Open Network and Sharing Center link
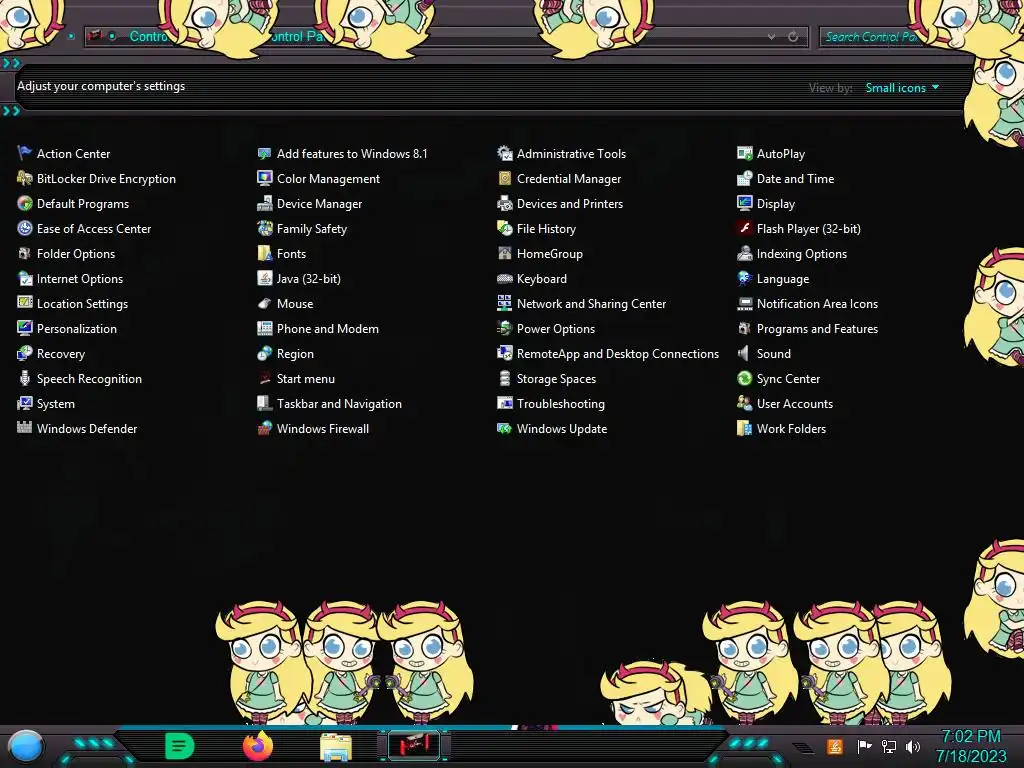The image size is (1024, 768). point(591,304)
